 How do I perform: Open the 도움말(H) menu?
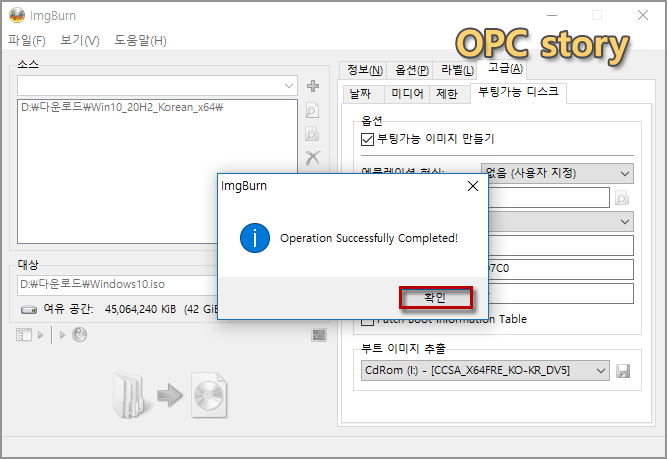point(140,40)
